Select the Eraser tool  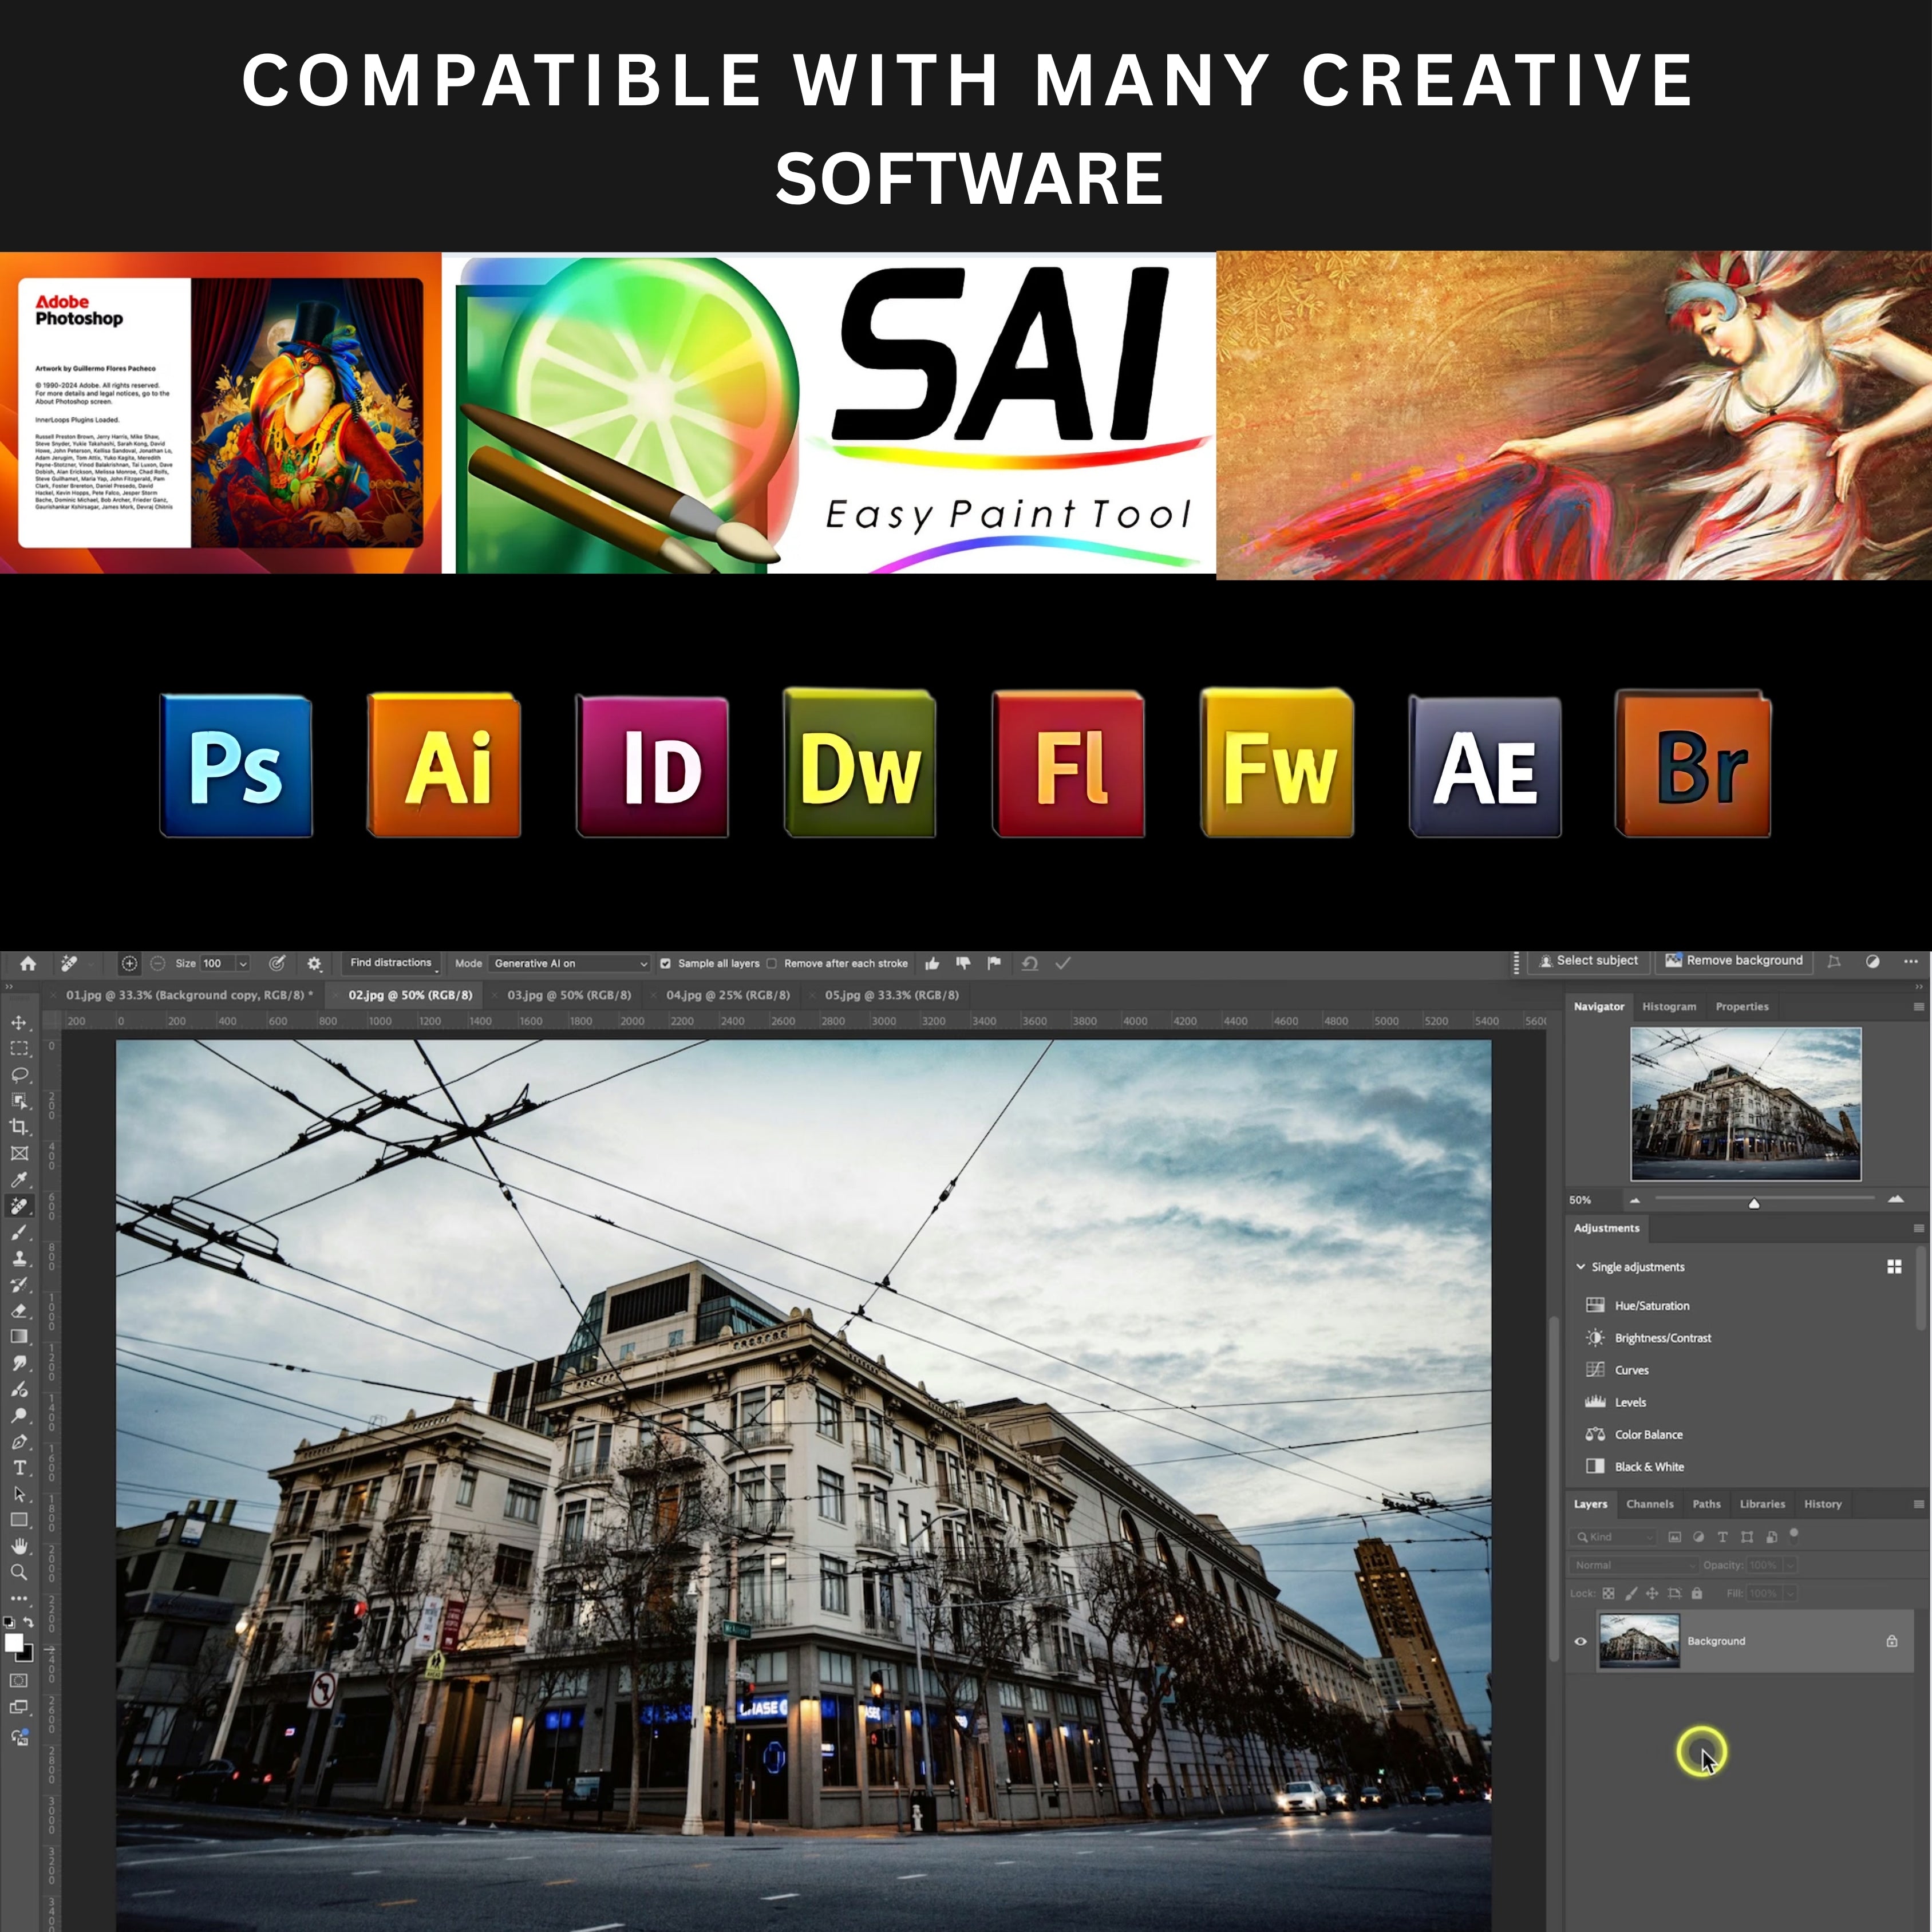(19, 1310)
